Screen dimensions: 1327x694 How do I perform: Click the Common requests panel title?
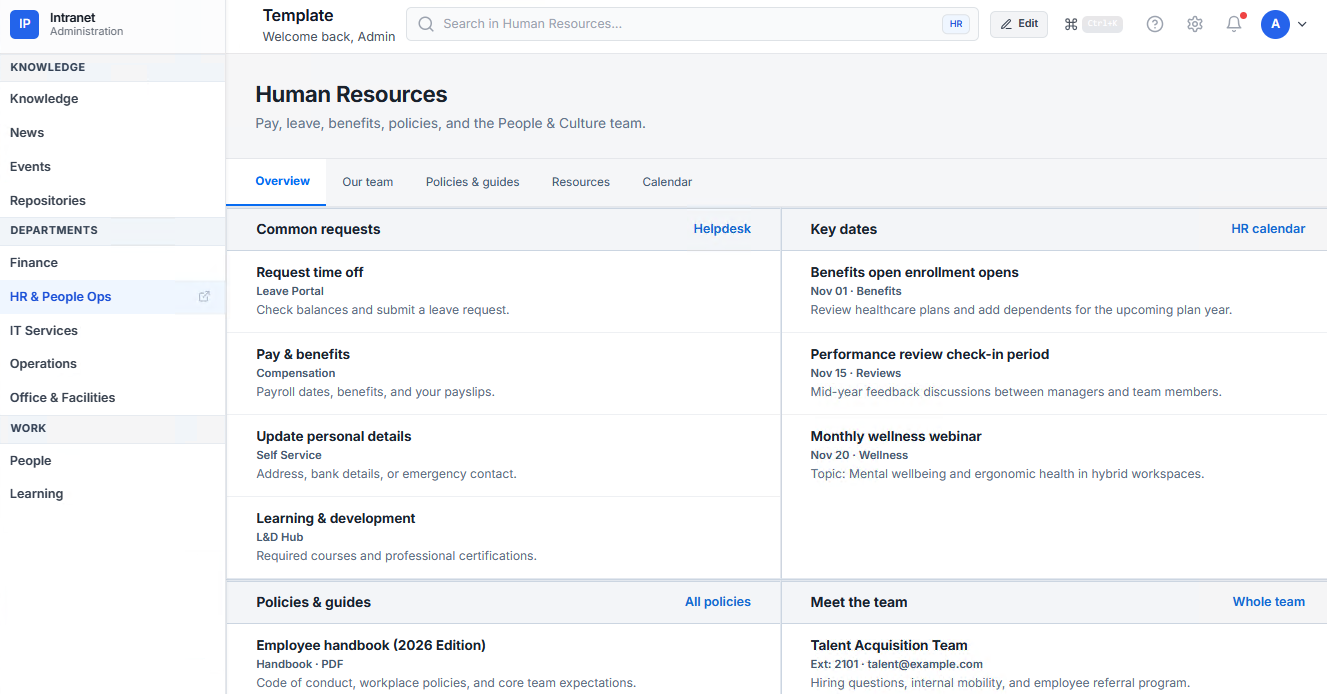pyautogui.click(x=318, y=229)
